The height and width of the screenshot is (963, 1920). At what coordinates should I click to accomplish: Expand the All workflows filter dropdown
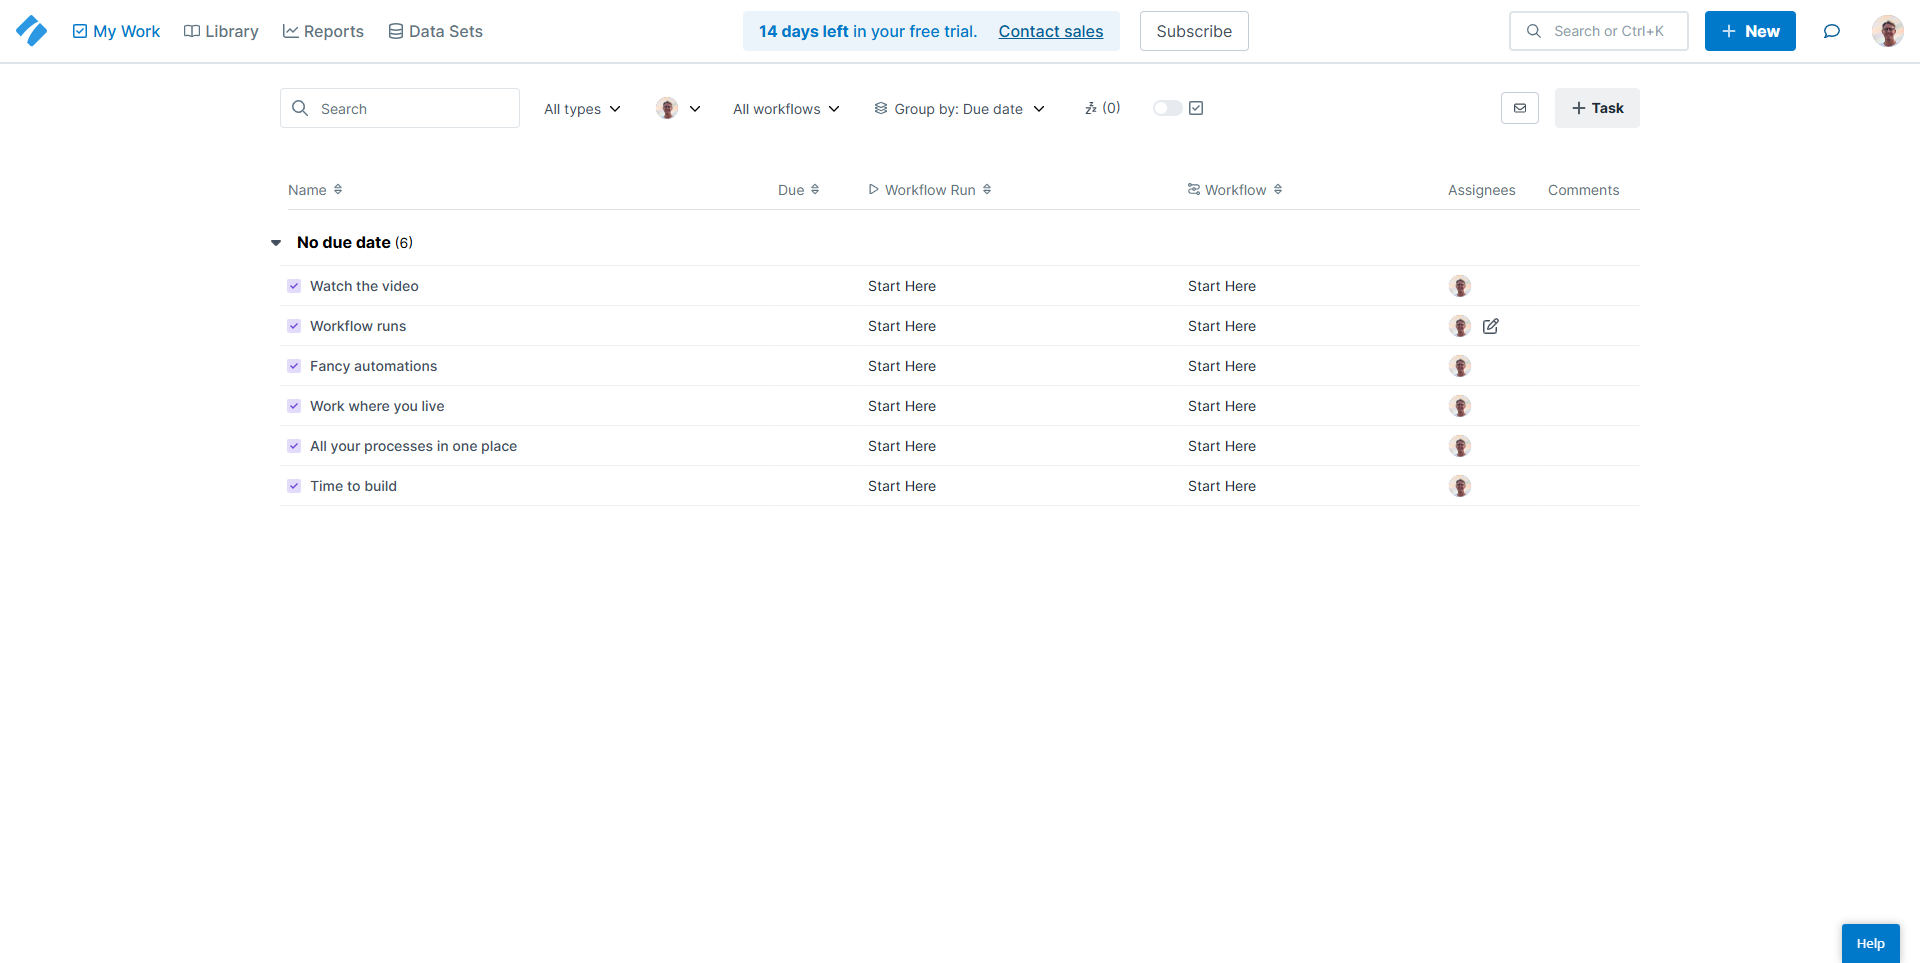pos(786,109)
